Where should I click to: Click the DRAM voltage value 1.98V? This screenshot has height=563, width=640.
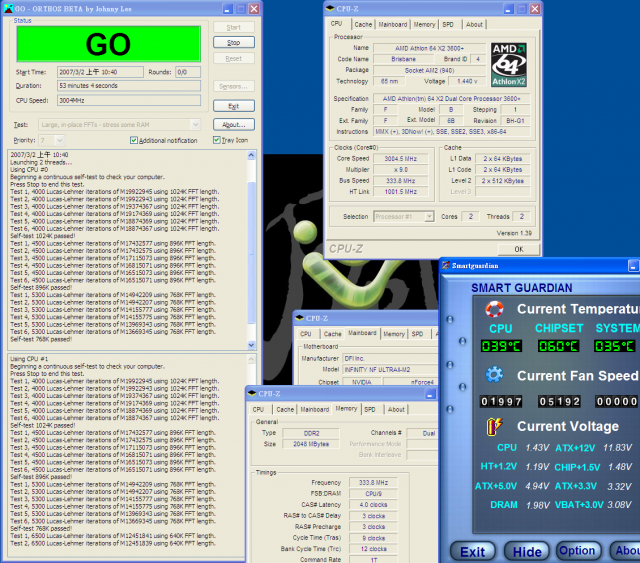(538, 505)
